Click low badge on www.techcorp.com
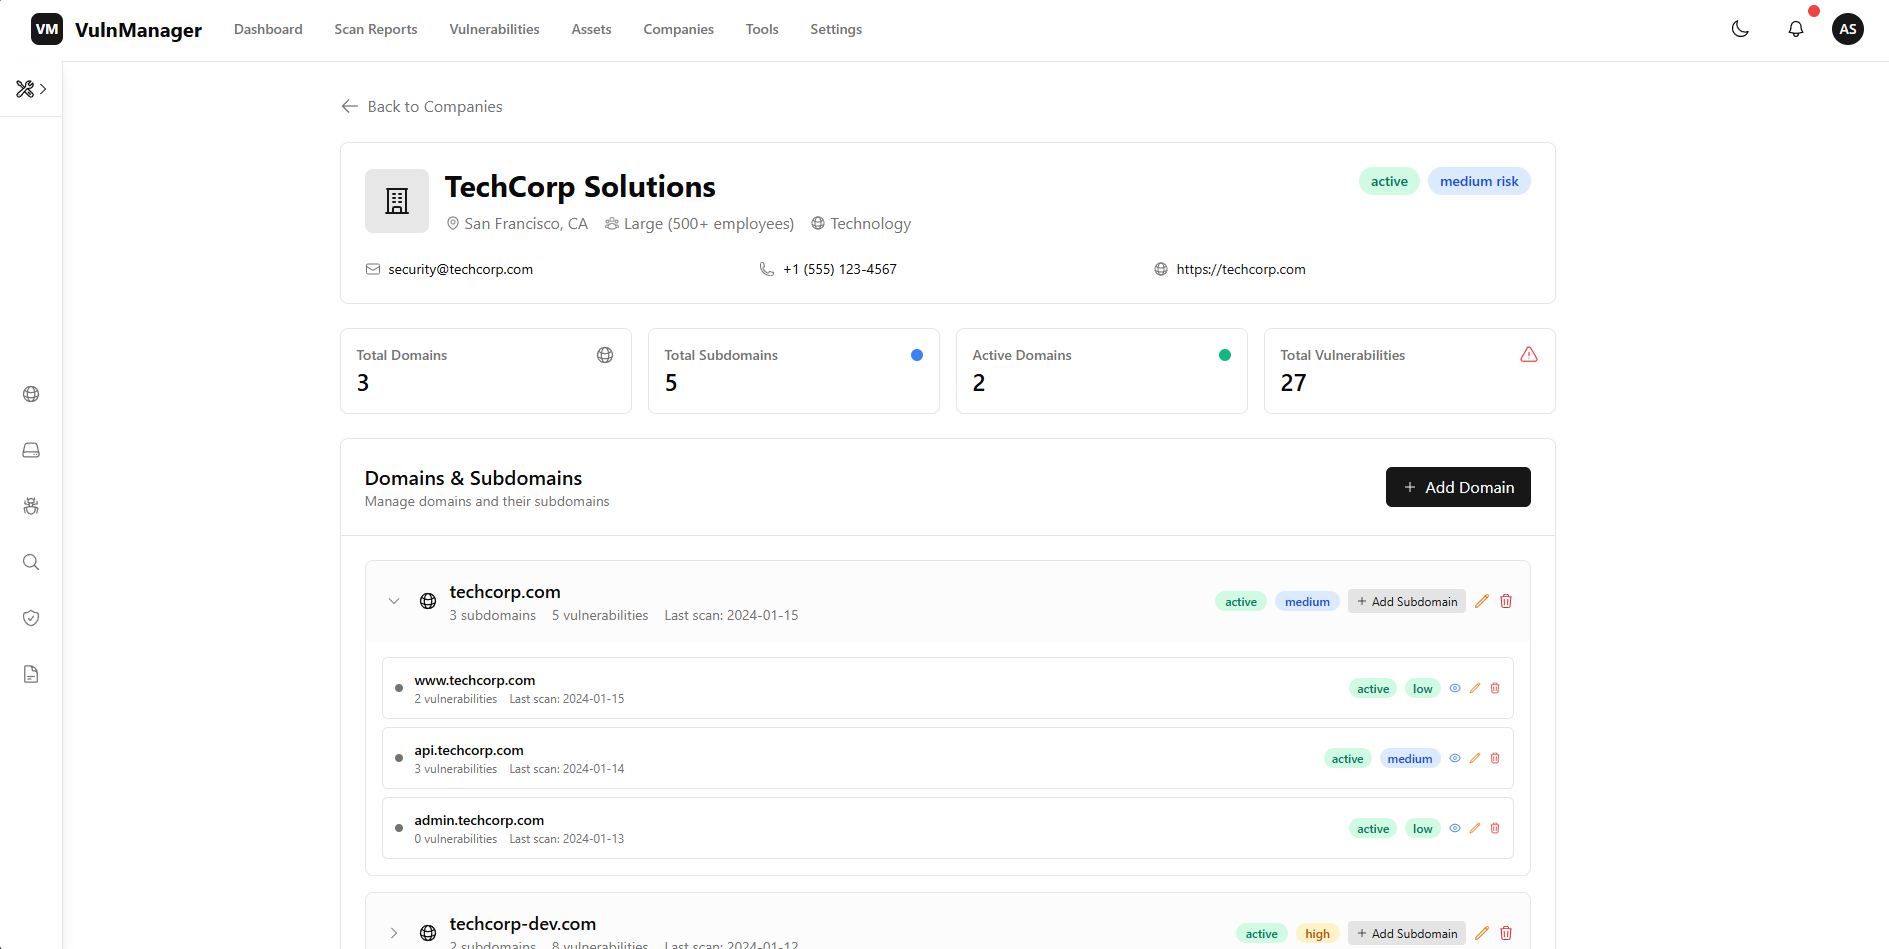Screen dimensions: 1889x949 pos(1422,688)
